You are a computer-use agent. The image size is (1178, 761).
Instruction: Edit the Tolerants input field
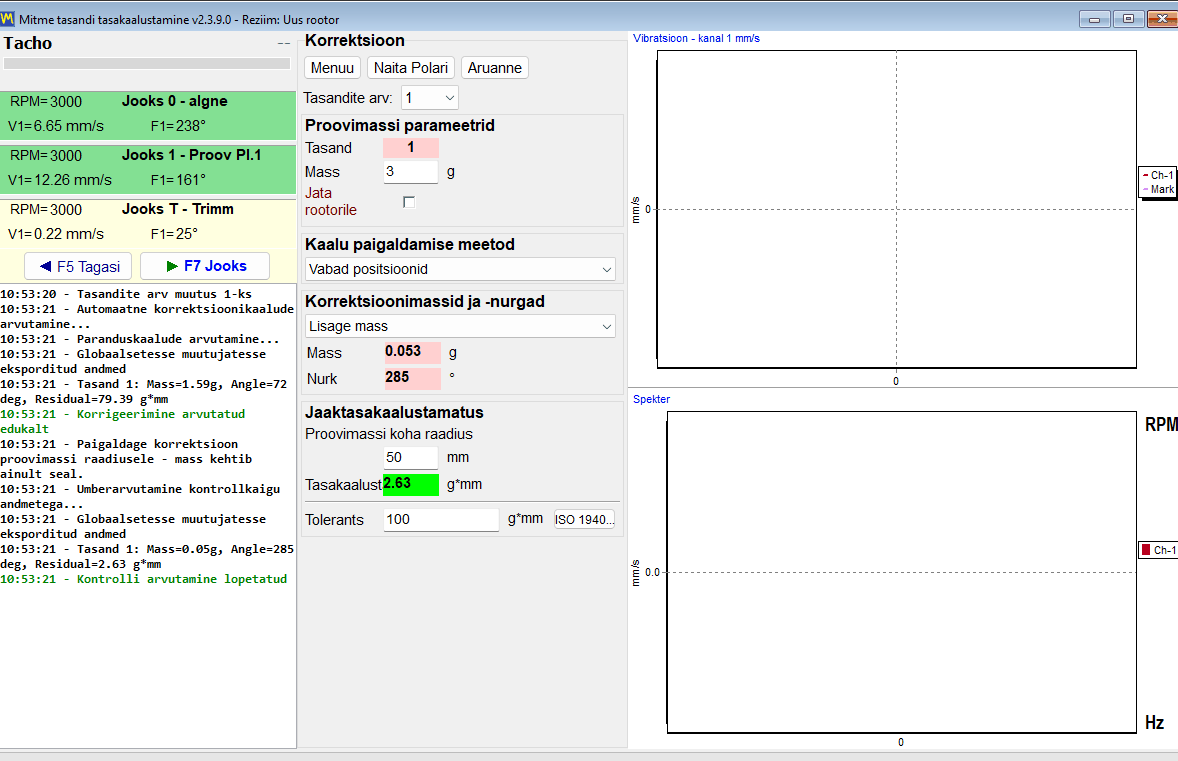[441, 520]
